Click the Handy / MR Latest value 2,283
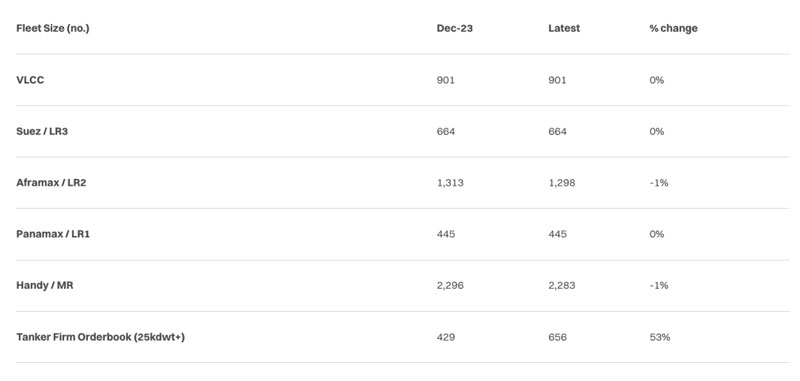 pos(562,286)
